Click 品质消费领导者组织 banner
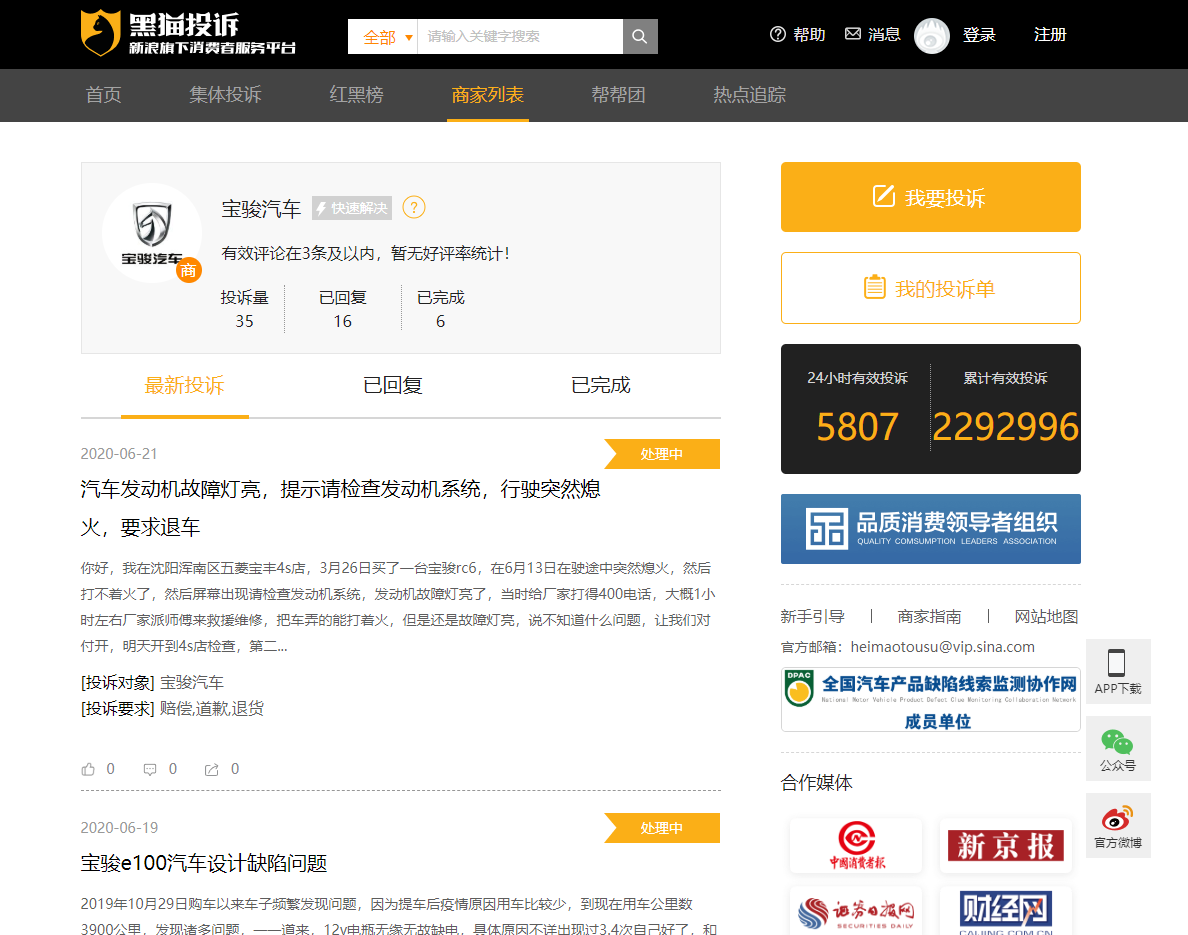The width and height of the screenshot is (1188, 935). 930,529
